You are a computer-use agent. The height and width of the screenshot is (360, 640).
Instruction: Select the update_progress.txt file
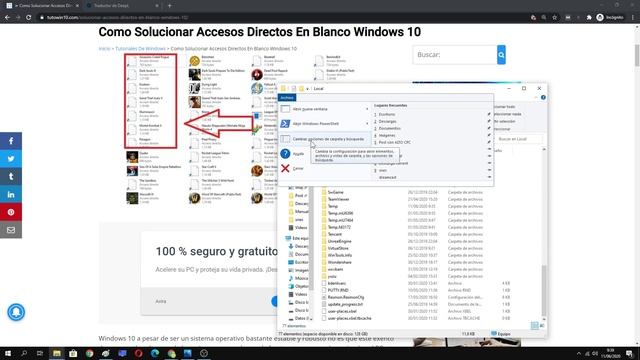pyautogui.click(x=345, y=304)
